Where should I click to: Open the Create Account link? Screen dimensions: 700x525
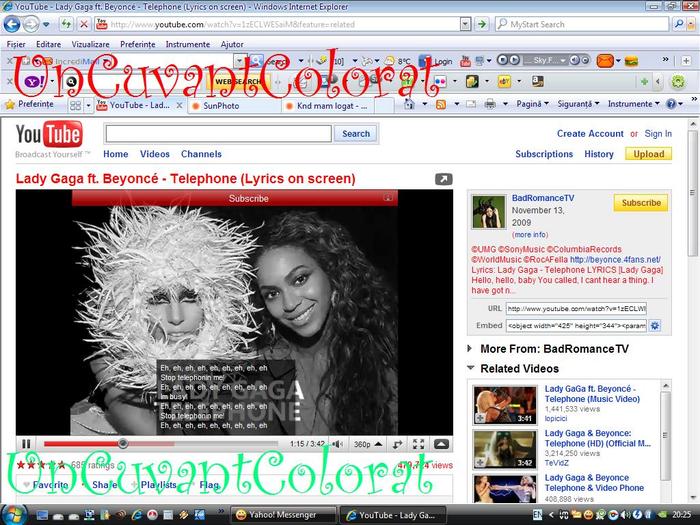click(x=590, y=133)
